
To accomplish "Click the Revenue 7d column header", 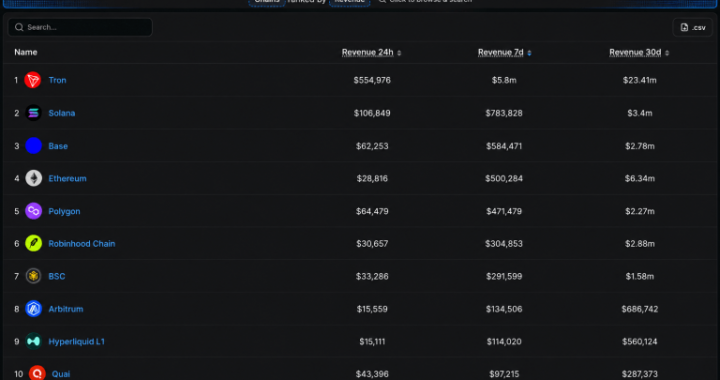I will [x=501, y=52].
